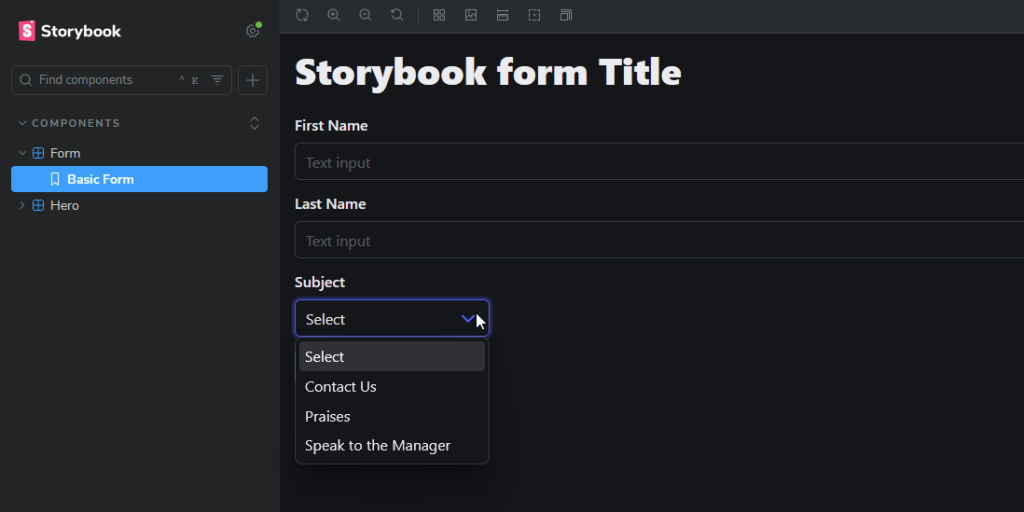This screenshot has height=512, width=1024.
Task: Zoom in the preview canvas
Action: (334, 15)
